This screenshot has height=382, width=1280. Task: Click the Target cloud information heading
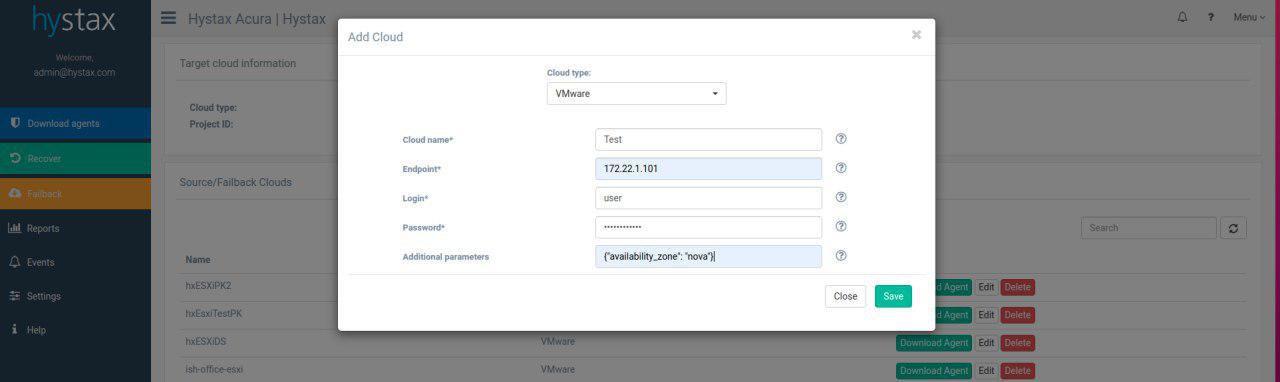[x=238, y=63]
